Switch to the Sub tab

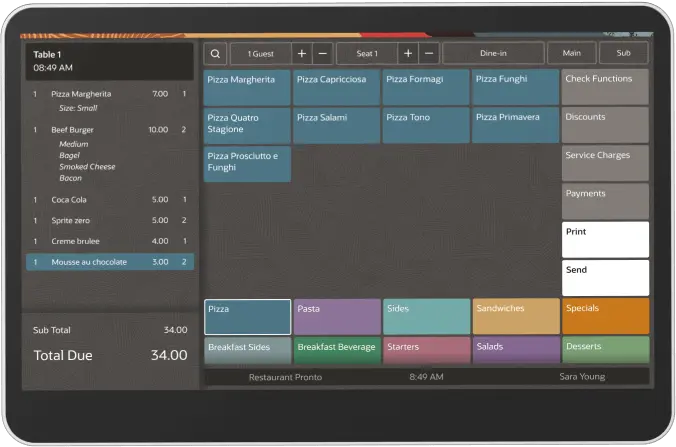click(623, 54)
